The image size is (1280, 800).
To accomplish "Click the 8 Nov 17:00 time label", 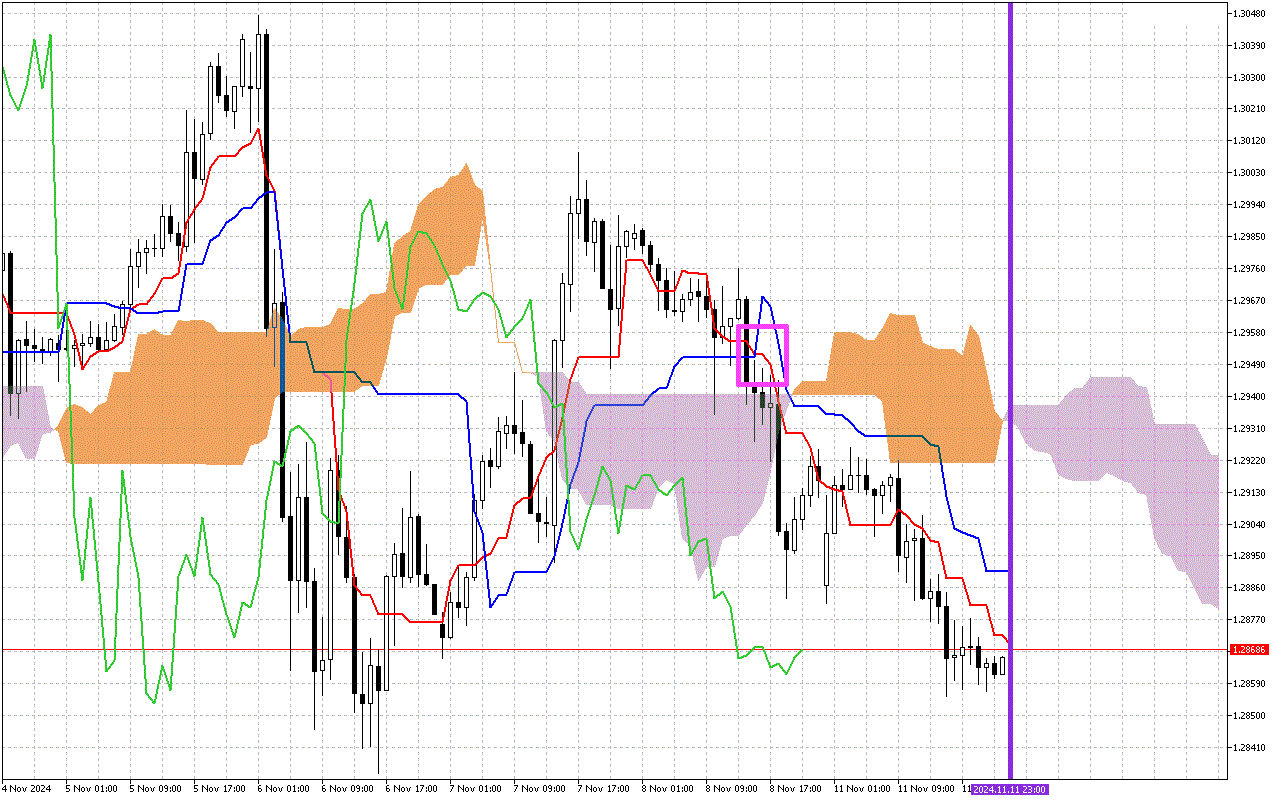I will tap(796, 789).
